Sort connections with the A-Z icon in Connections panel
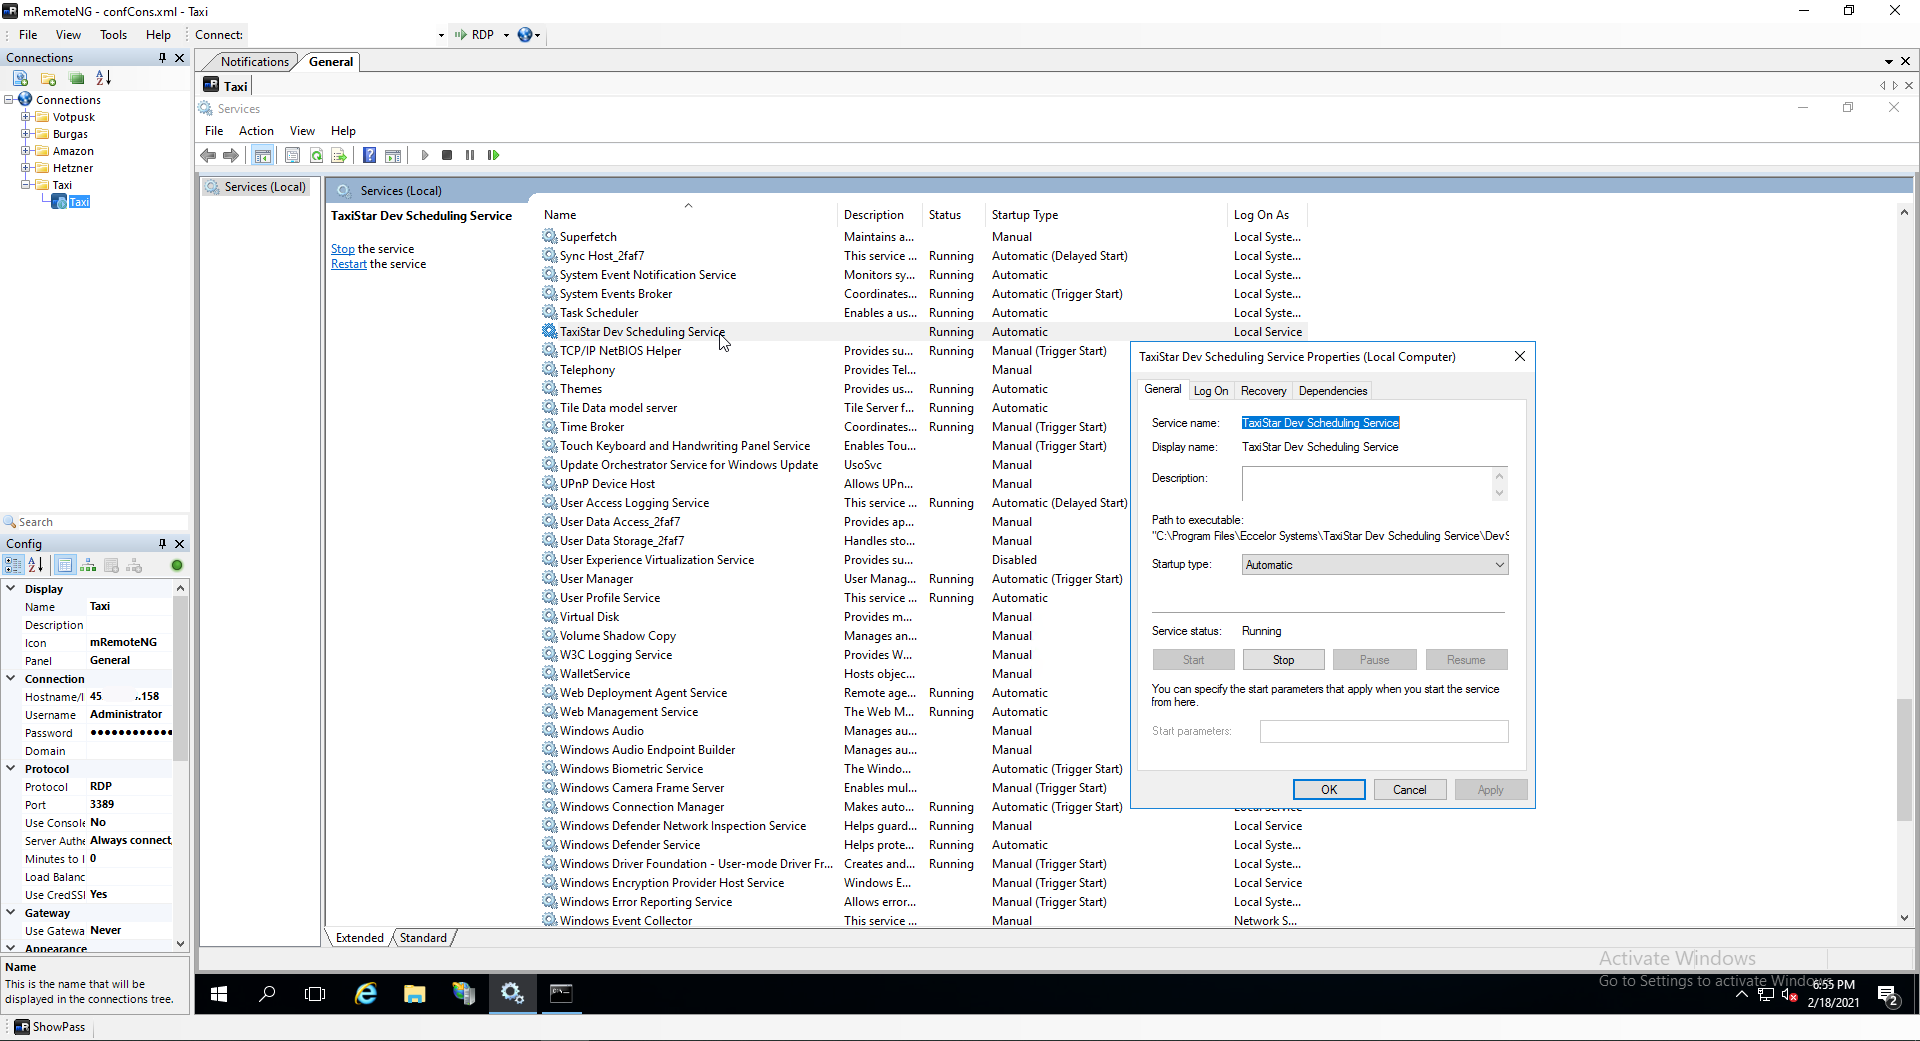Image resolution: width=1920 pixels, height=1041 pixels. [104, 78]
